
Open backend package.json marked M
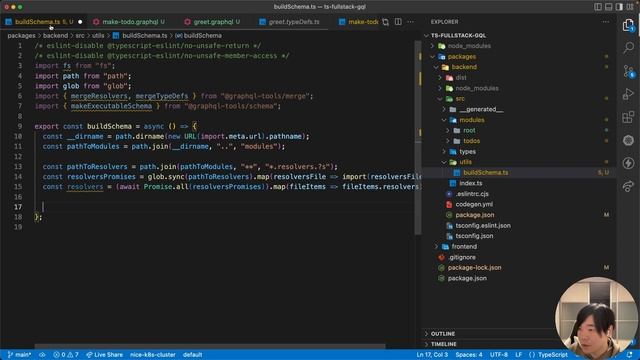click(x=474, y=215)
